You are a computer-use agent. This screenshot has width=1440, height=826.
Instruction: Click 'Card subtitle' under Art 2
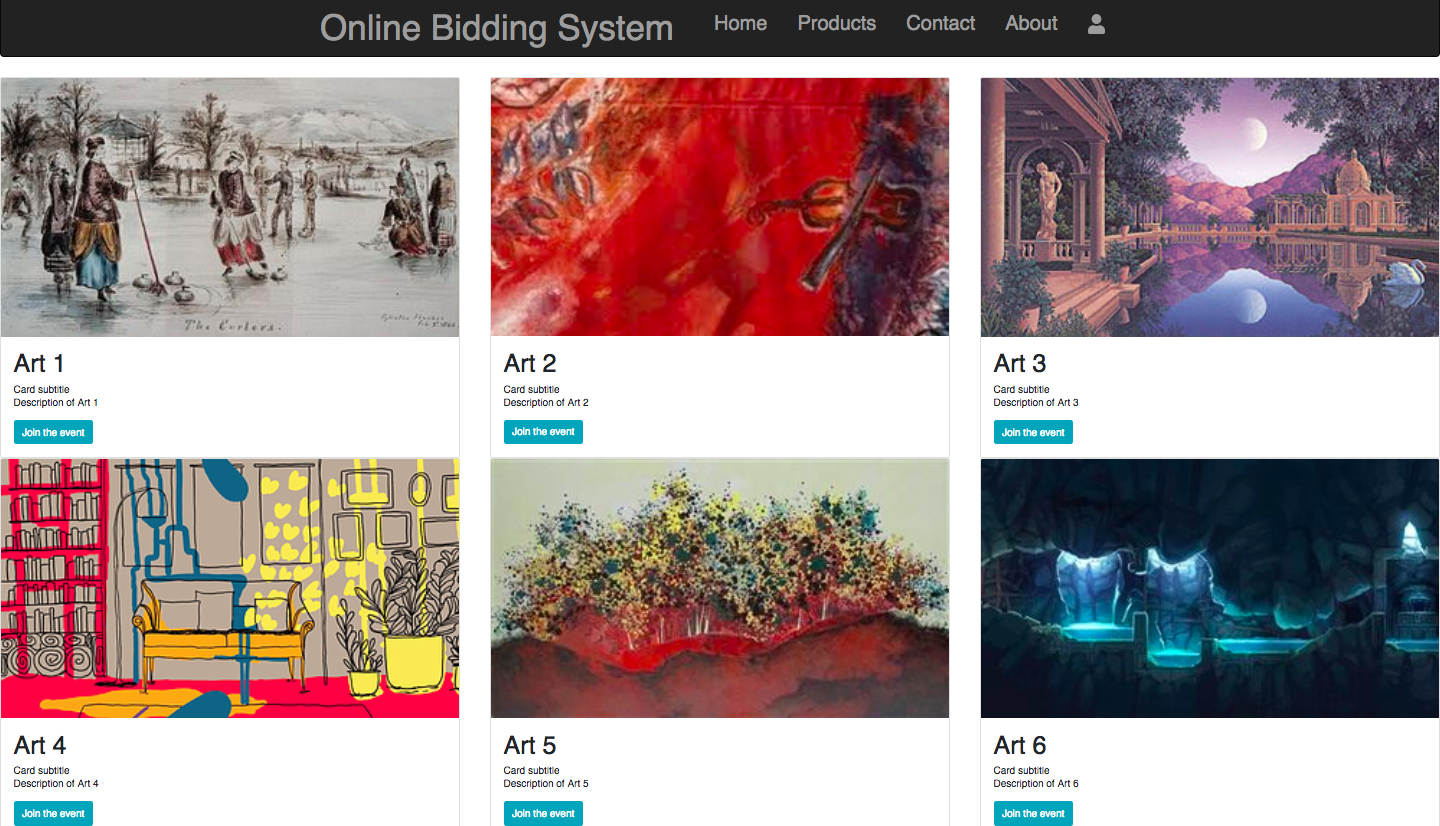(x=532, y=390)
